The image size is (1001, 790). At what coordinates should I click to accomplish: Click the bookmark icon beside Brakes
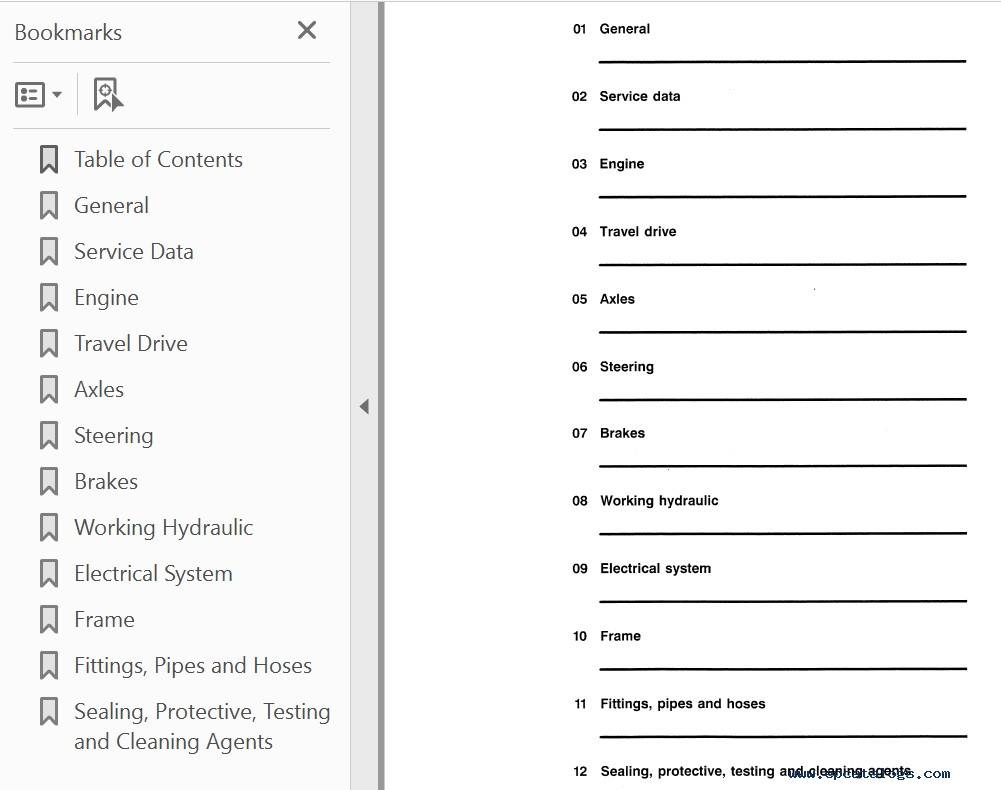tap(49, 482)
